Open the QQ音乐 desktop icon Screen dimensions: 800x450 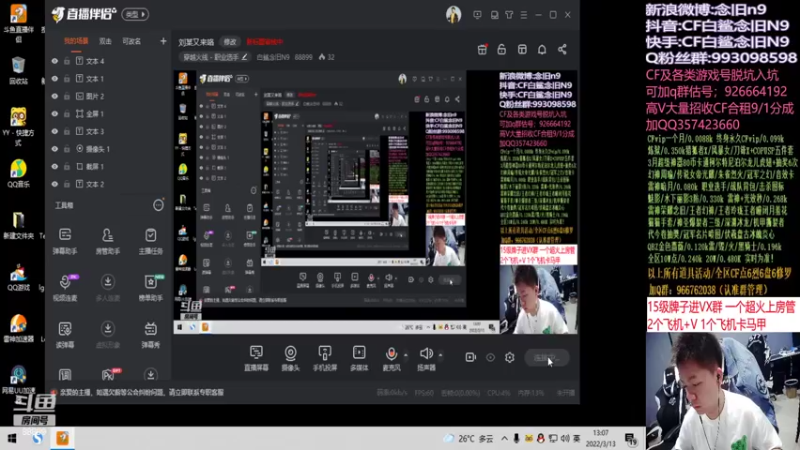coord(18,173)
